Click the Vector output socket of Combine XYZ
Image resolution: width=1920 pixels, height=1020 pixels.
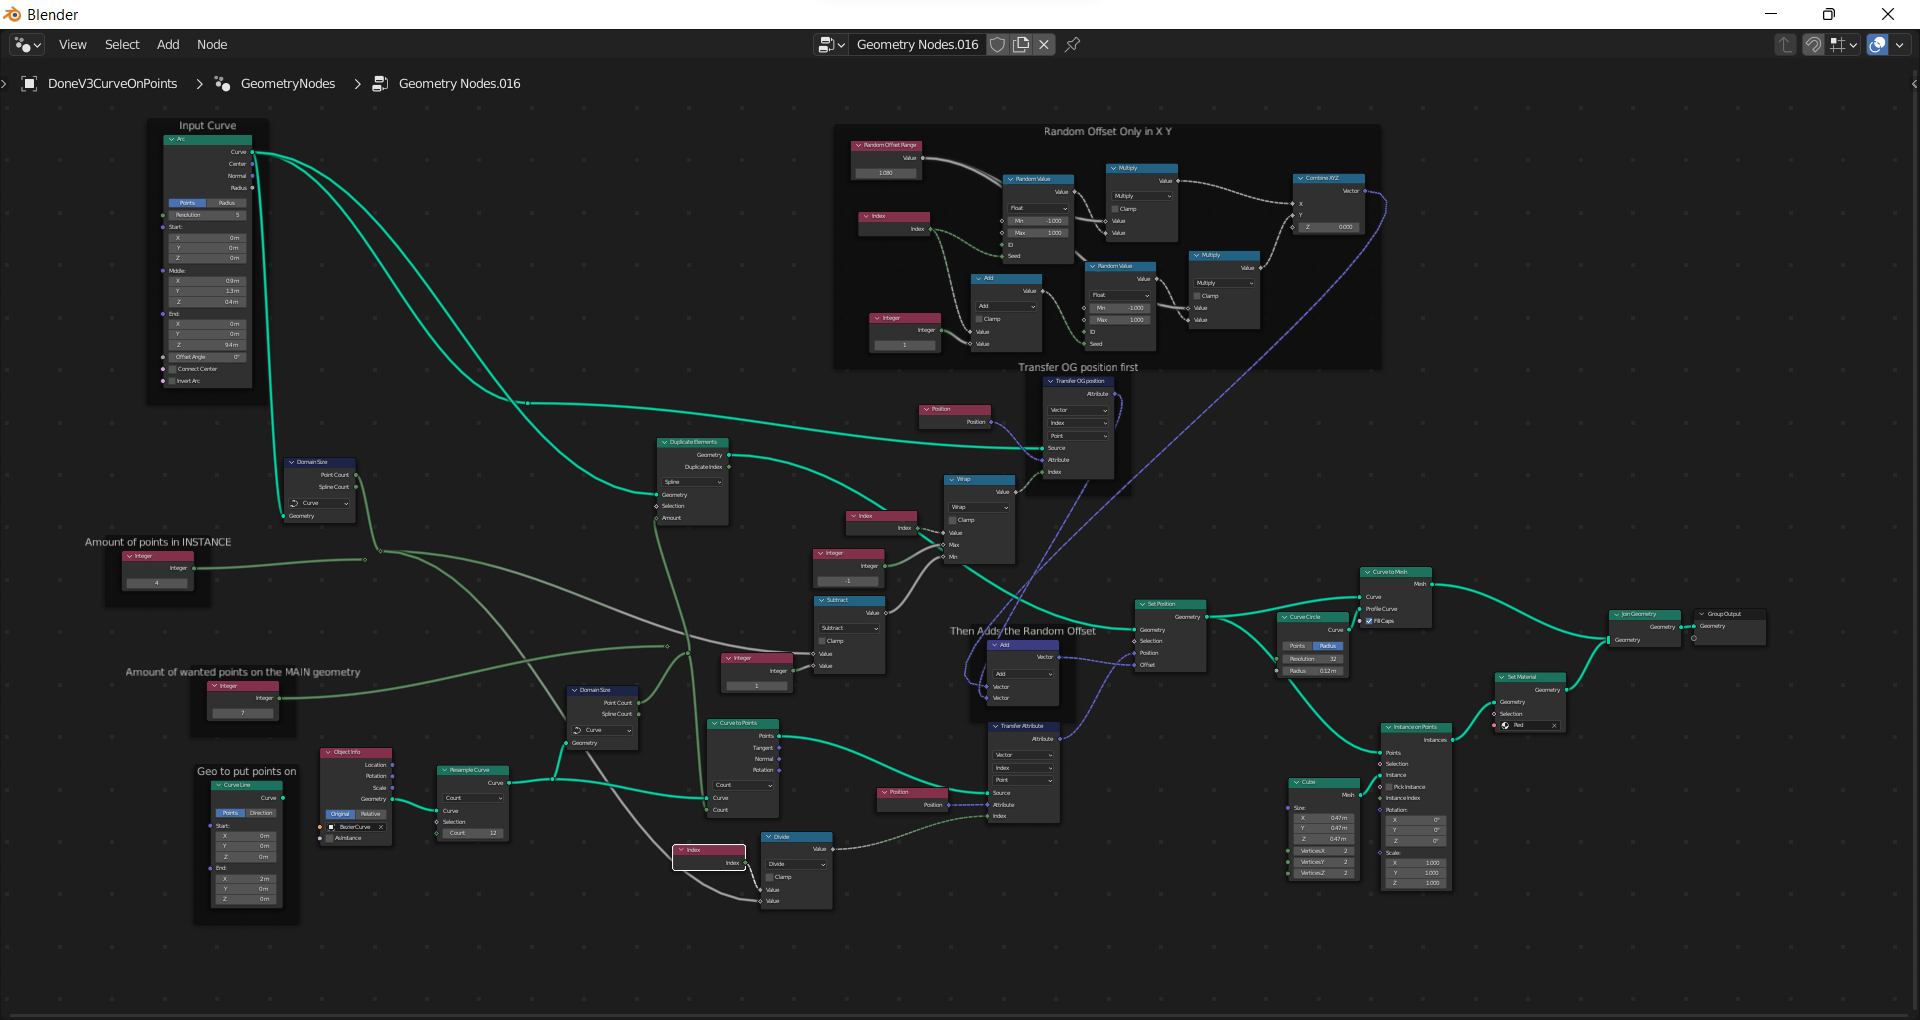point(1365,191)
